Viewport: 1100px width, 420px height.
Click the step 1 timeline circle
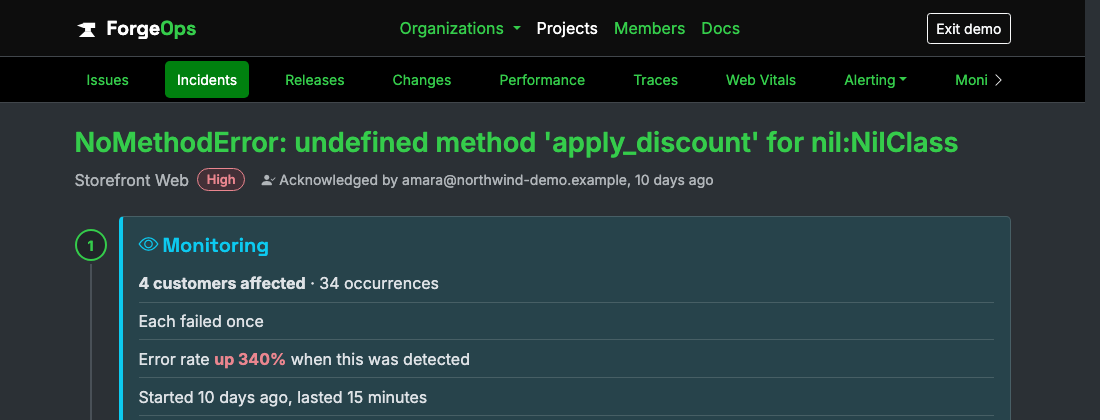tap(90, 245)
